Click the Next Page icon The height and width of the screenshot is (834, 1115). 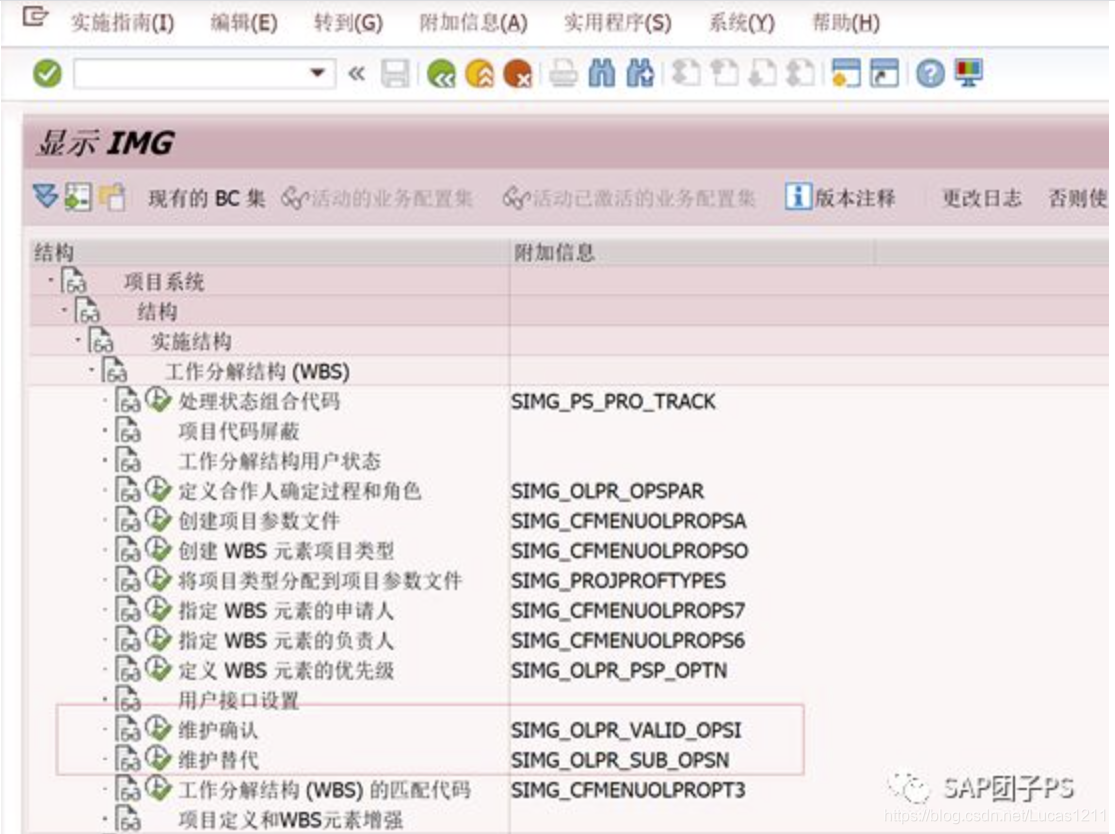(x=763, y=73)
